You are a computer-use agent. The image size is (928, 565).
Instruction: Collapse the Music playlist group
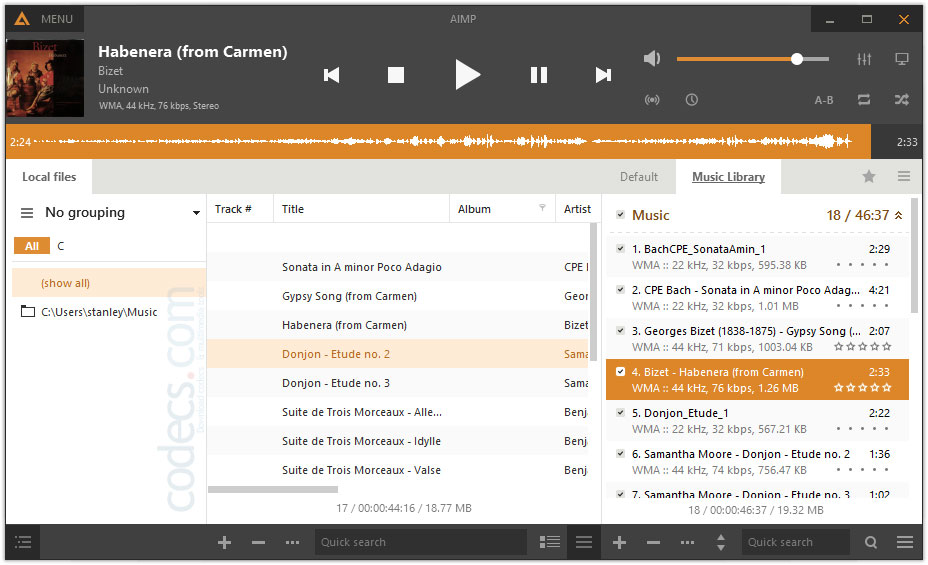click(898, 215)
